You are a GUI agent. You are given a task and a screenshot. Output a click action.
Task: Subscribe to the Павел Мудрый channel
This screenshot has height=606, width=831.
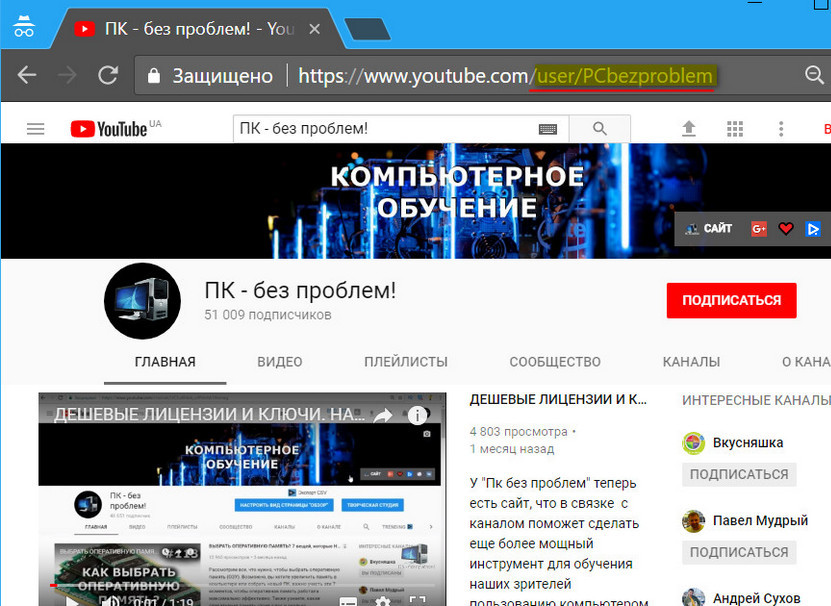click(739, 552)
